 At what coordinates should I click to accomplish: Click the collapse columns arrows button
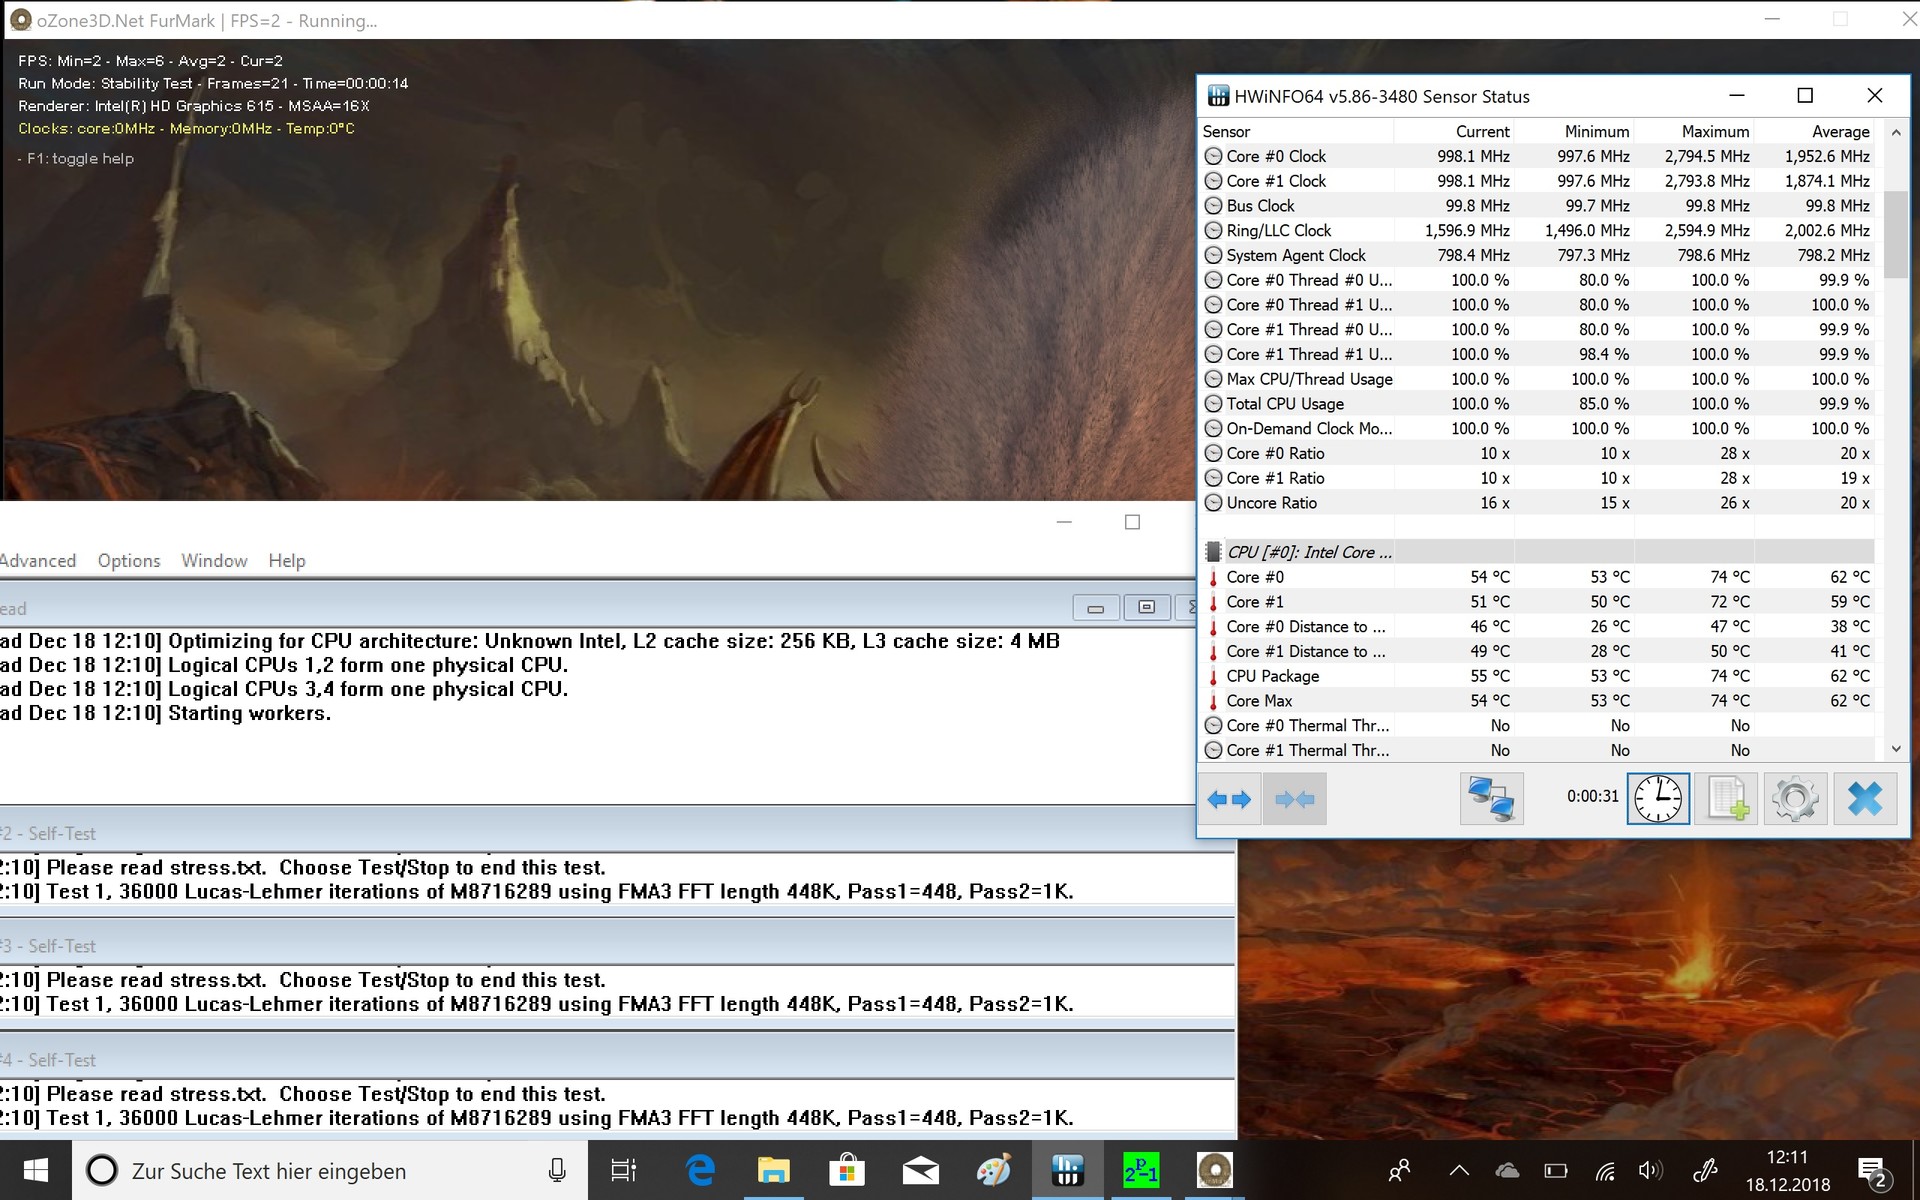click(x=1294, y=799)
